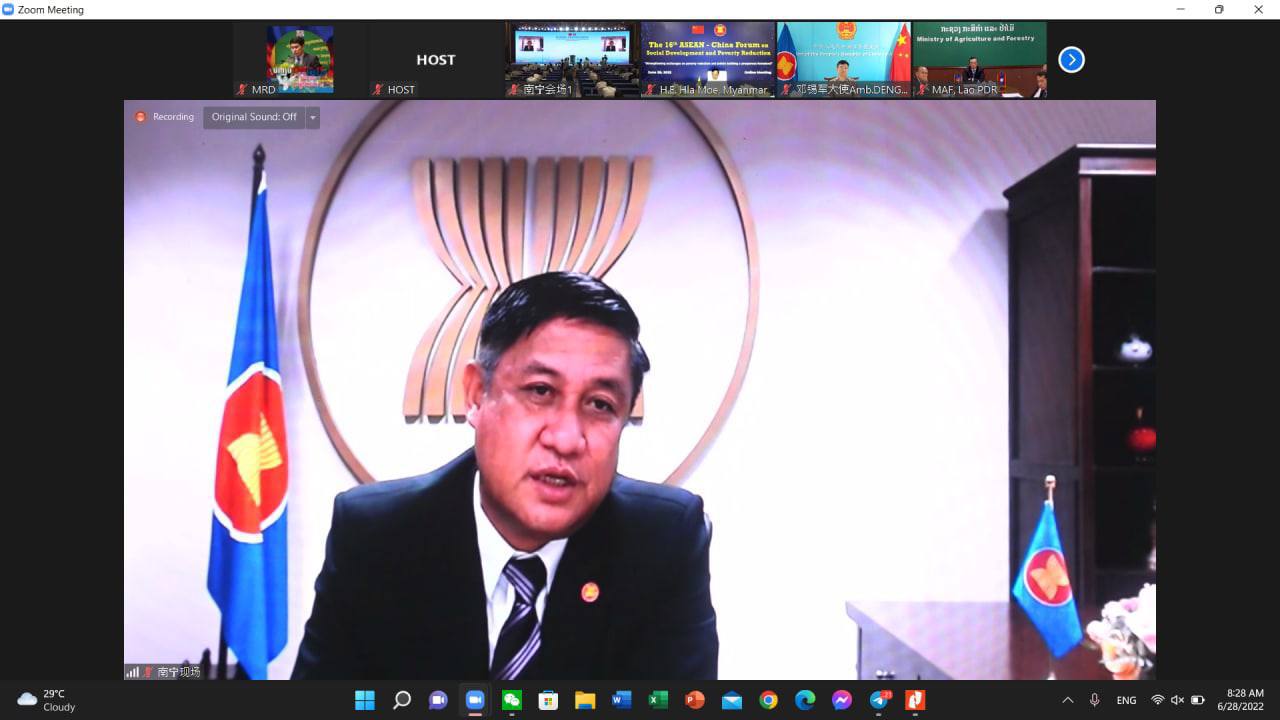Open the Teams Chat taskbar icon
Viewport: 1280px width, 720px height.
click(x=438, y=700)
